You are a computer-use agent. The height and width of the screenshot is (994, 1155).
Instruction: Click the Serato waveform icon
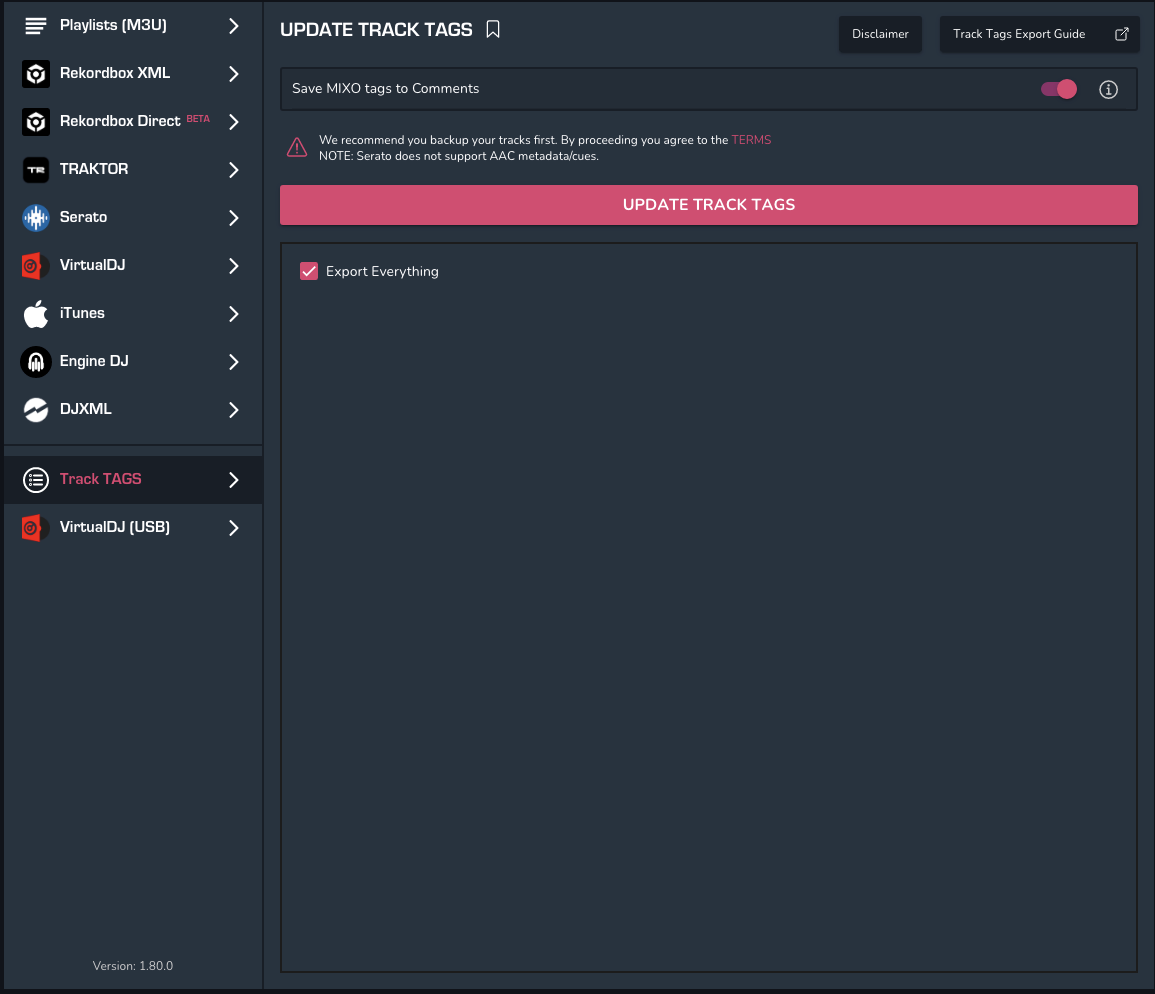tap(36, 218)
